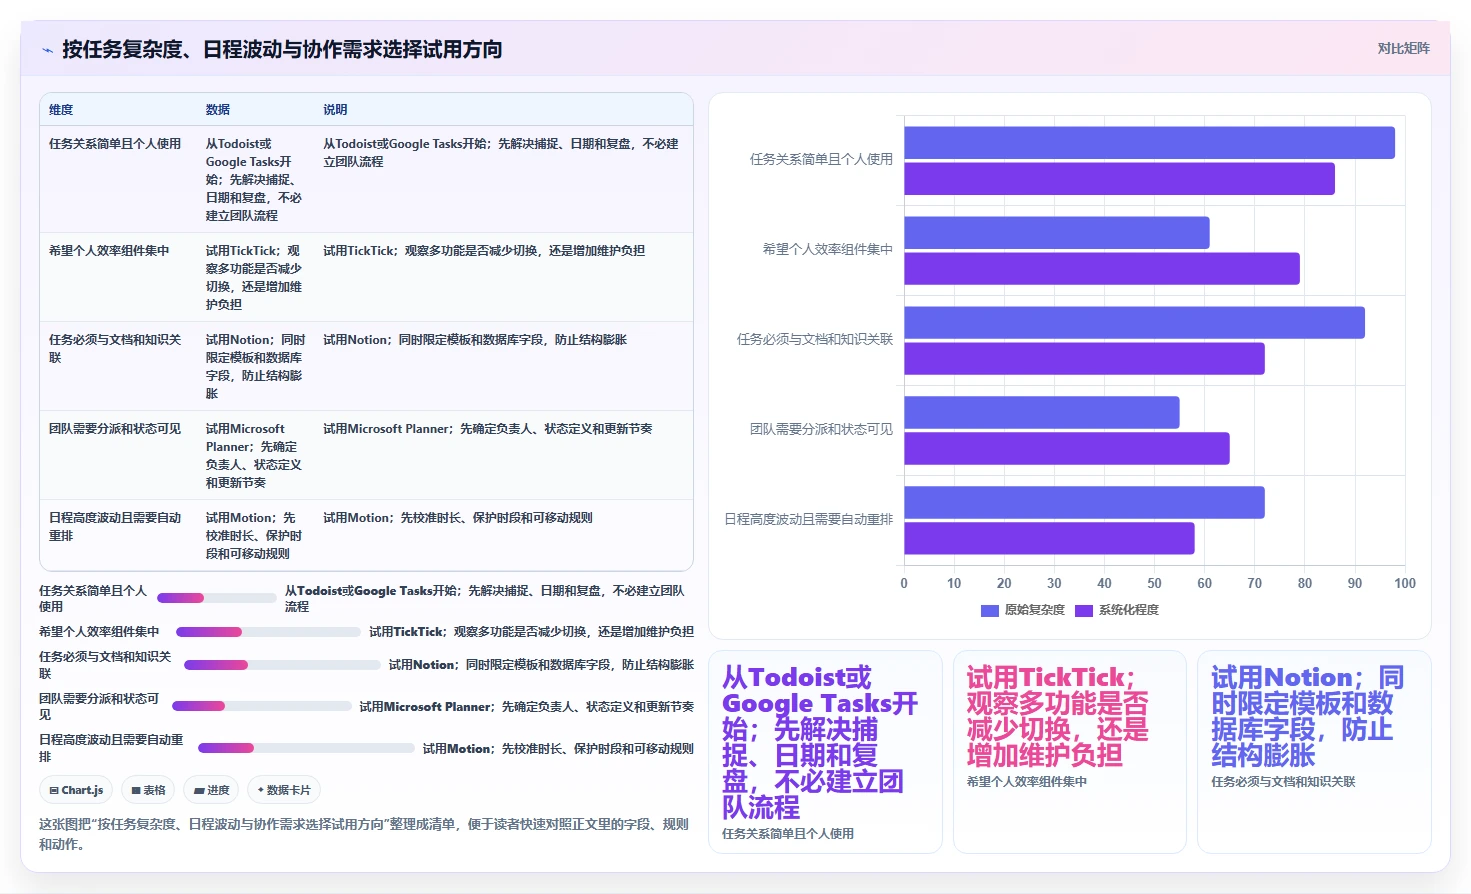Open the blue 试用Notion data card
The image size is (1471, 894).
1314,752
